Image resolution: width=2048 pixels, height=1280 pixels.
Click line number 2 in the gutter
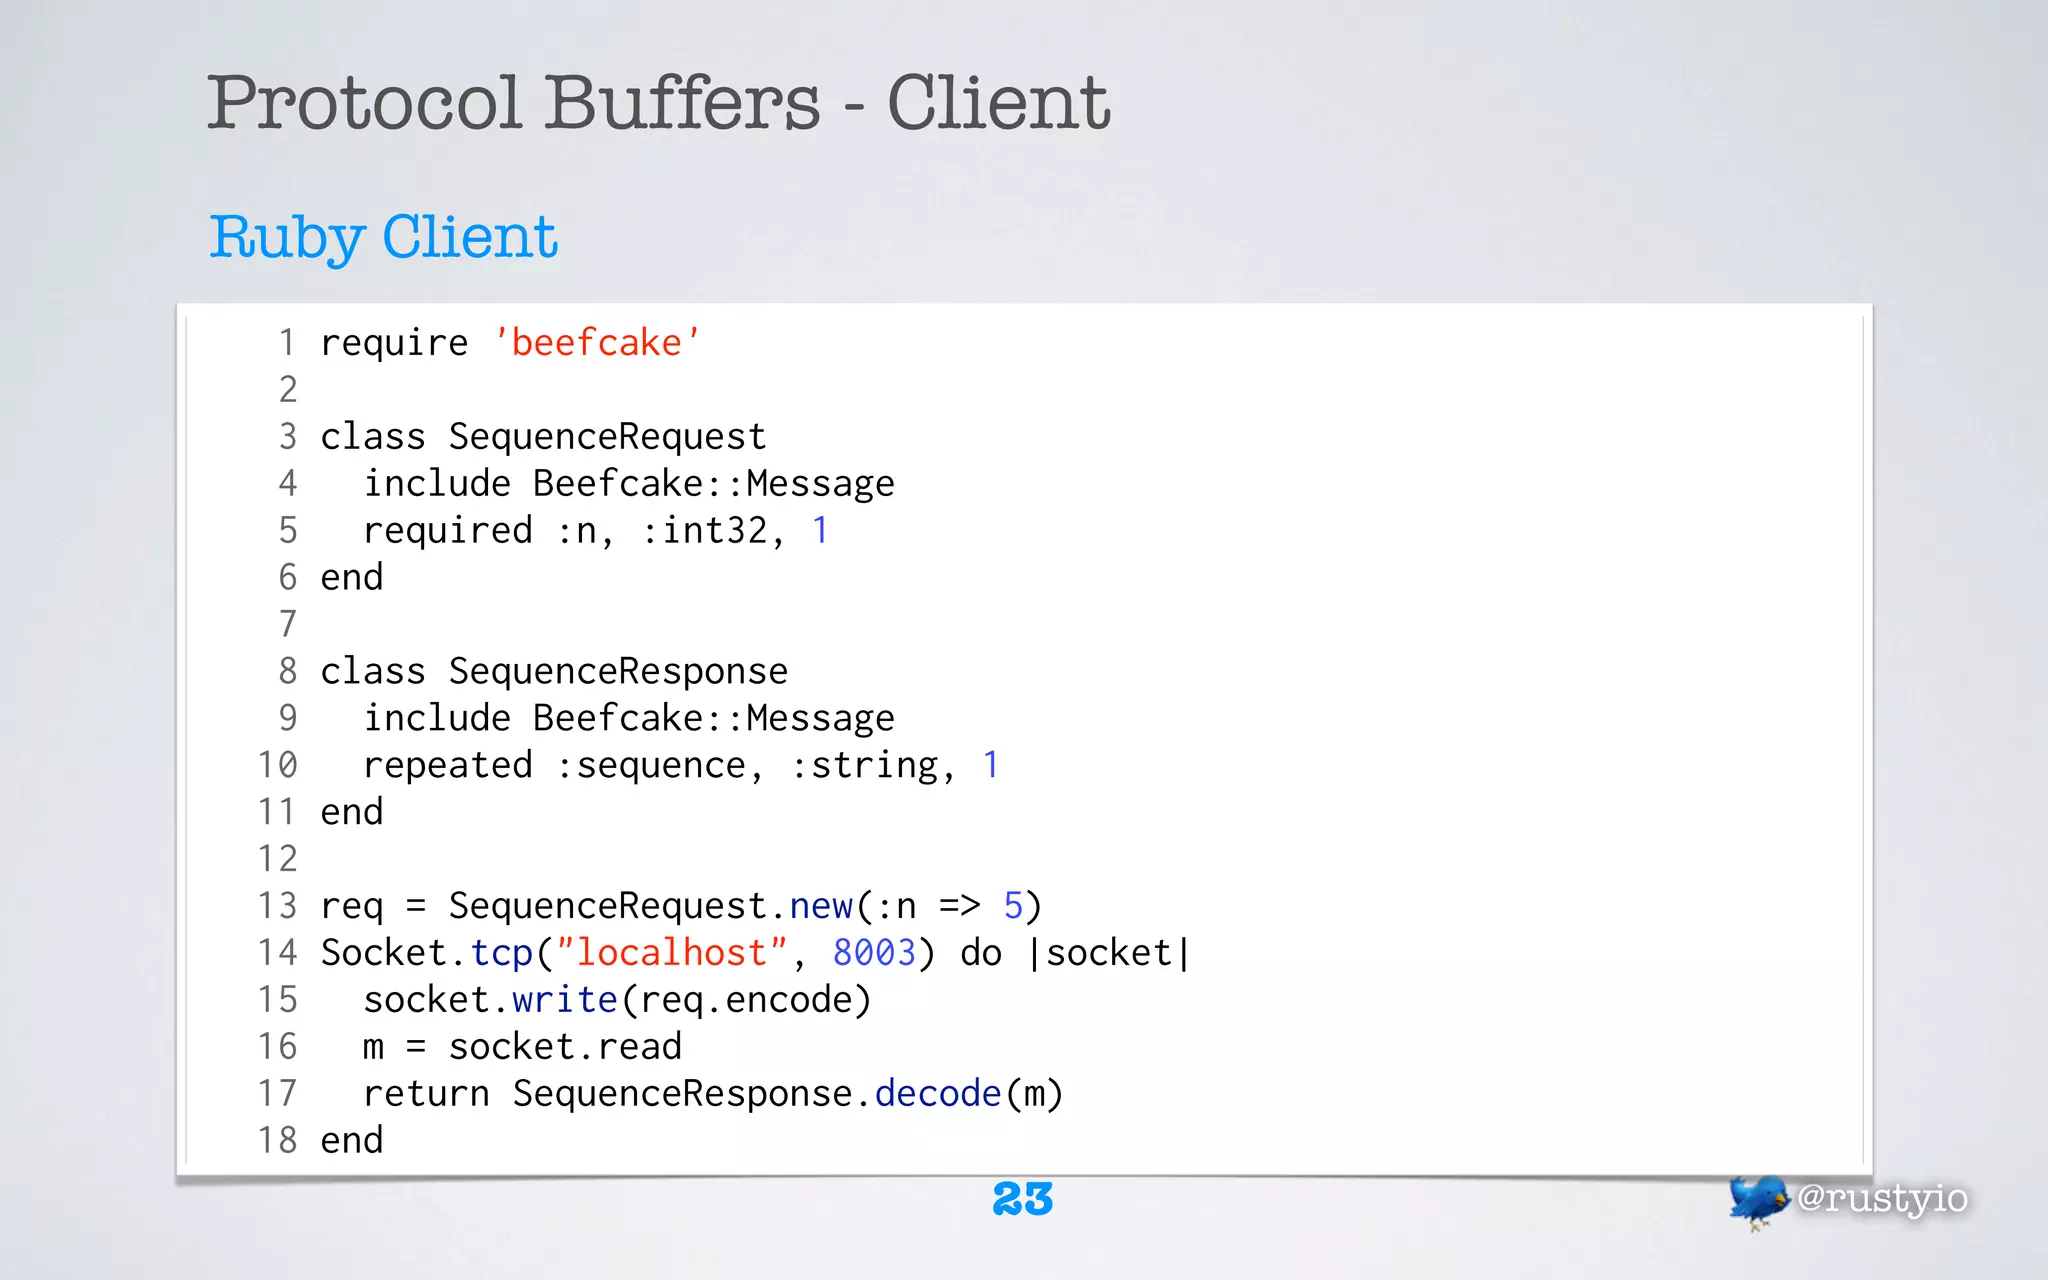point(288,390)
